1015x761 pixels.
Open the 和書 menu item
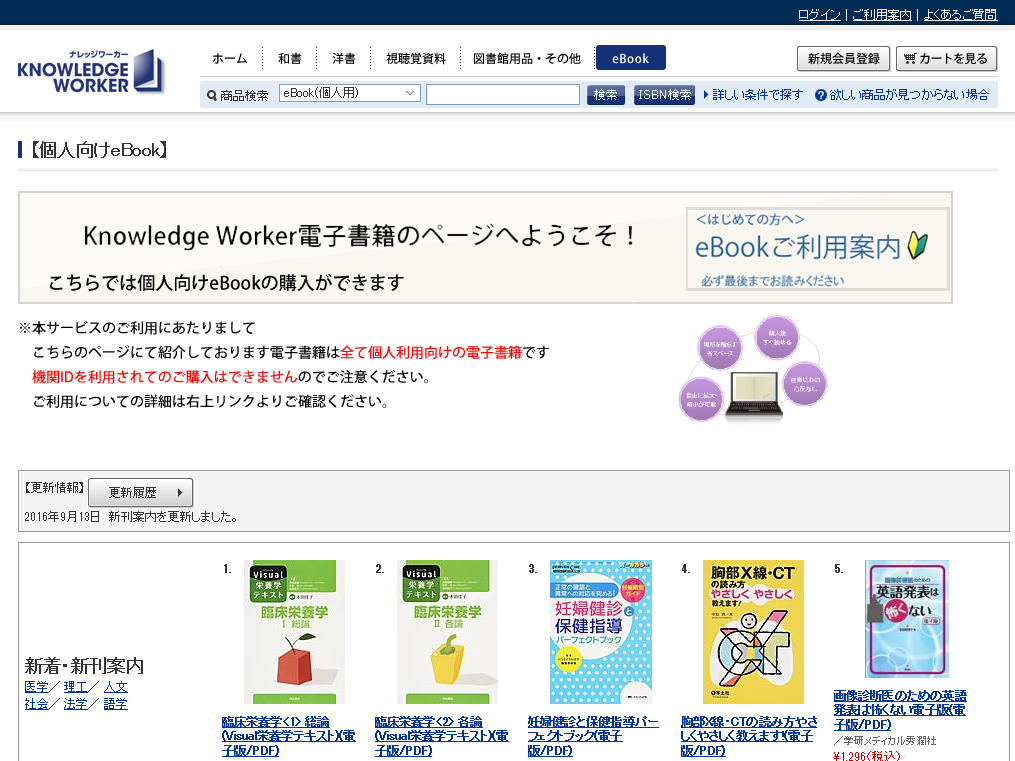coord(289,58)
